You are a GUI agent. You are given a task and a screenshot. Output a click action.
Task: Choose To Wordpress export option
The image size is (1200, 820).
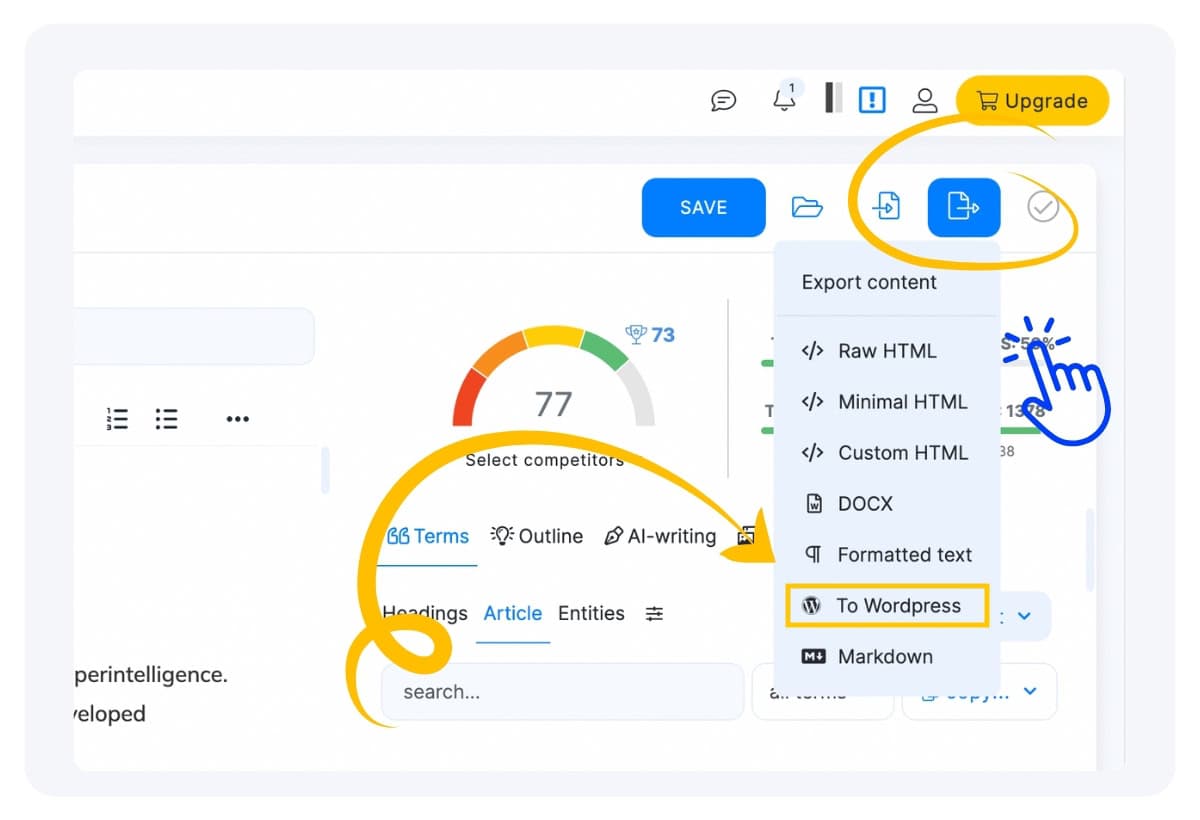click(887, 606)
